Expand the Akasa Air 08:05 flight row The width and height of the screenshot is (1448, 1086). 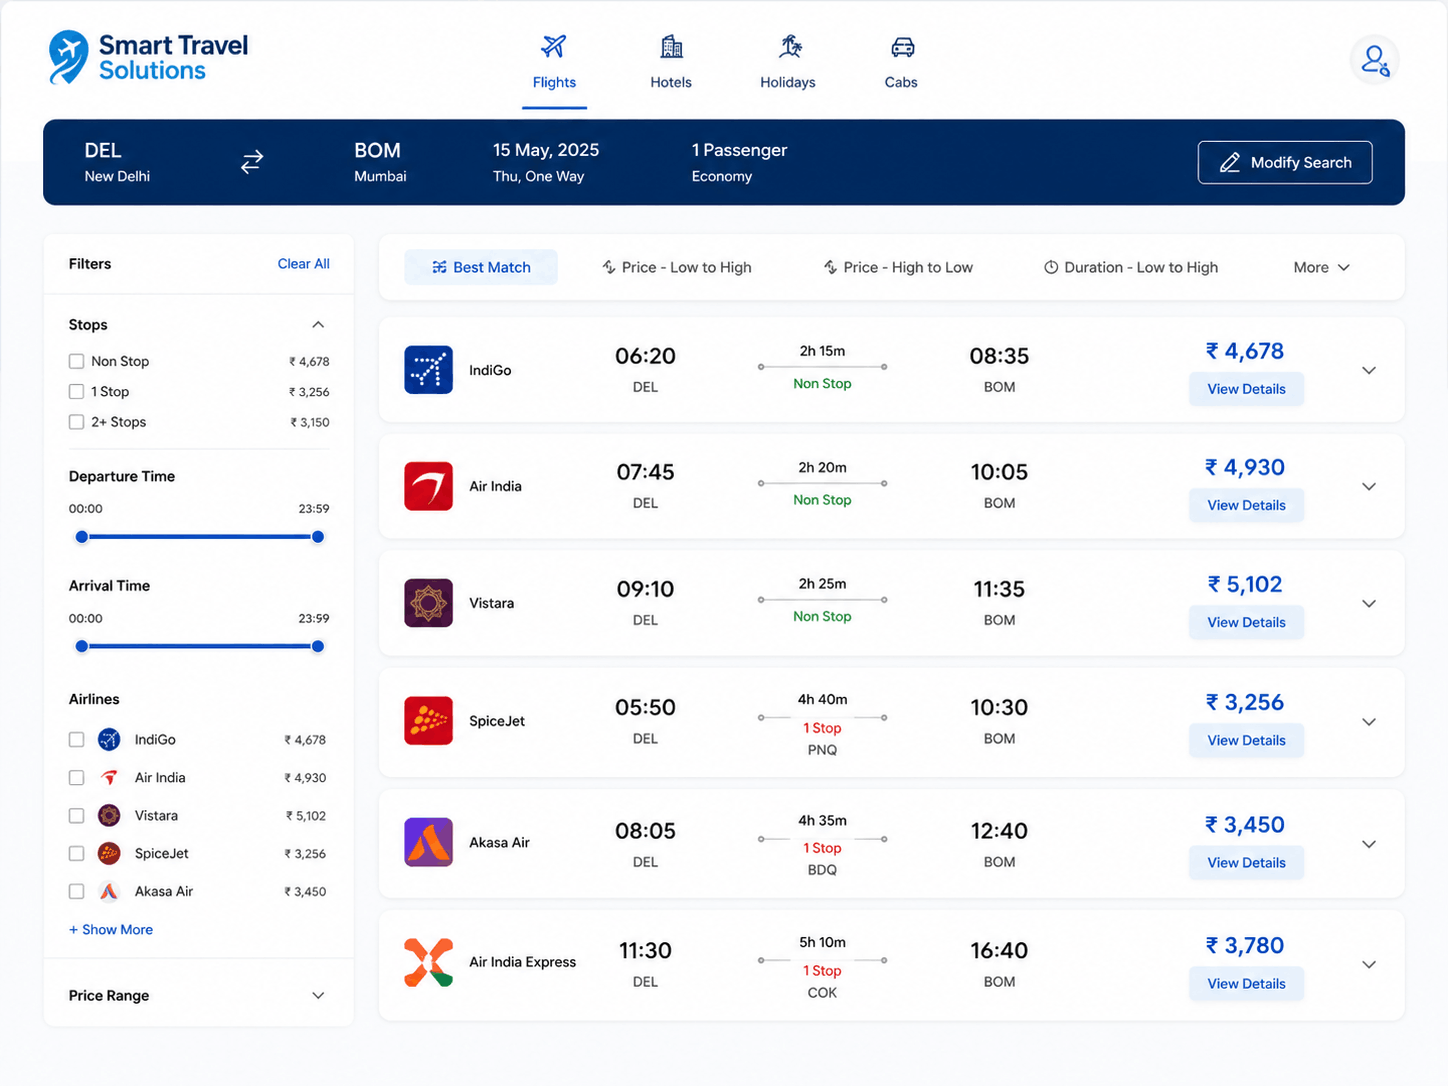[x=1369, y=845]
